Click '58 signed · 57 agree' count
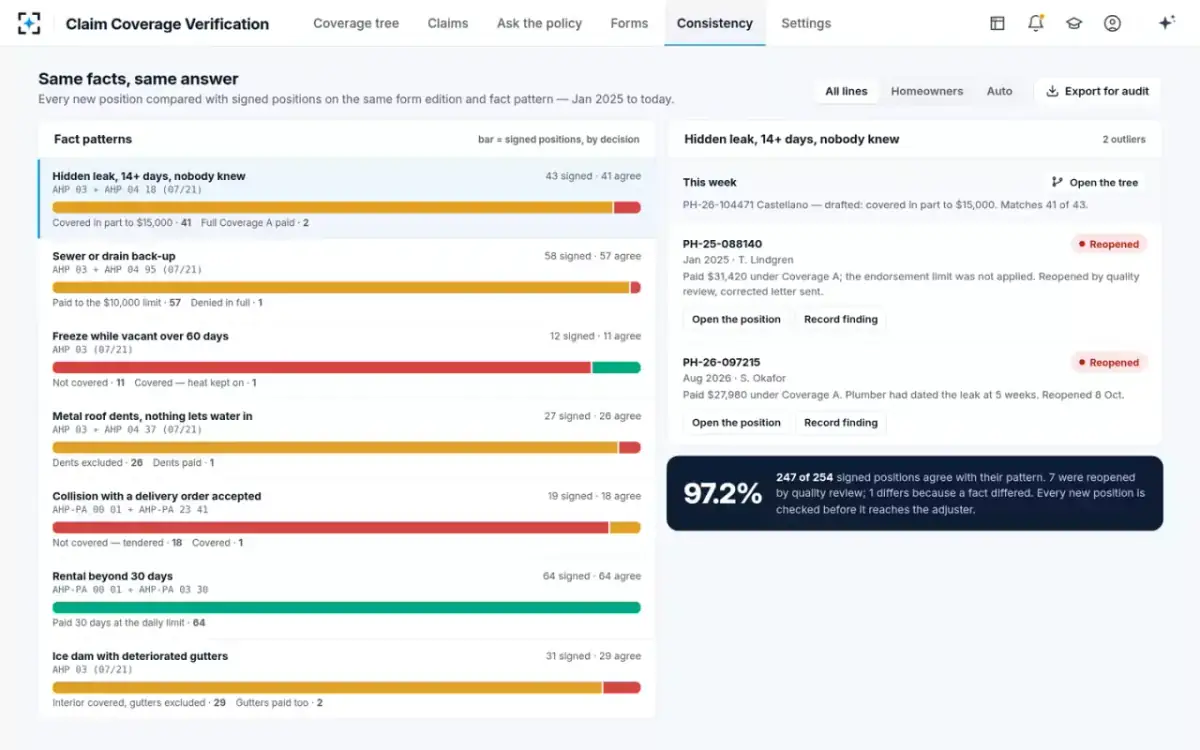Image resolution: width=1200 pixels, height=750 pixels. 593,256
